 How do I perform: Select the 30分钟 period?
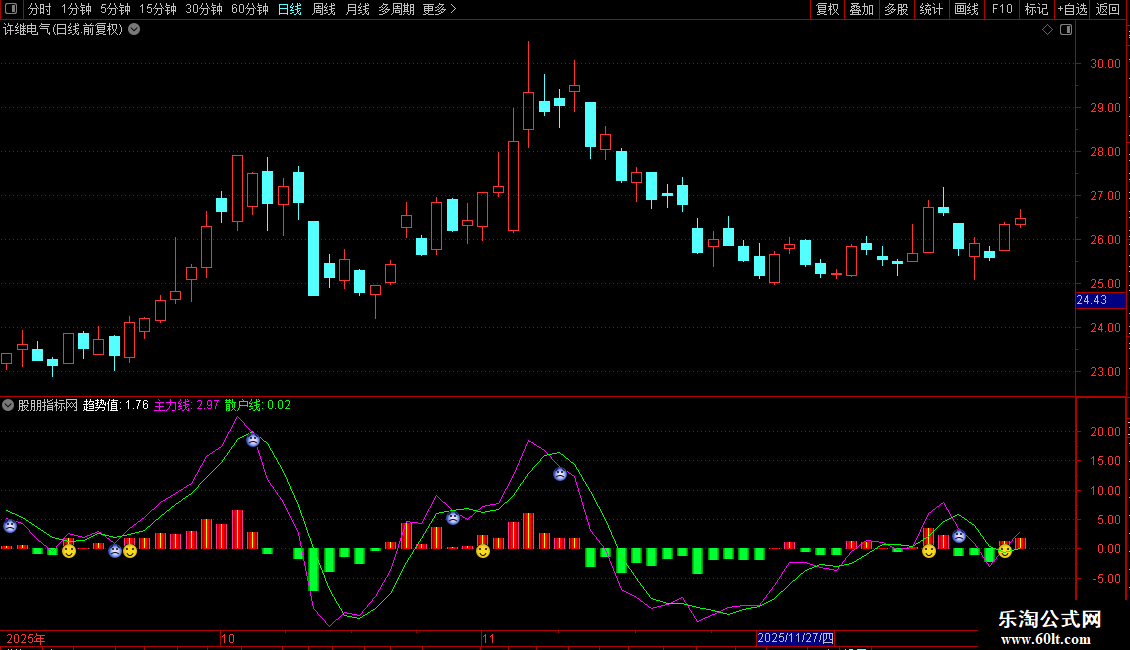(204, 9)
